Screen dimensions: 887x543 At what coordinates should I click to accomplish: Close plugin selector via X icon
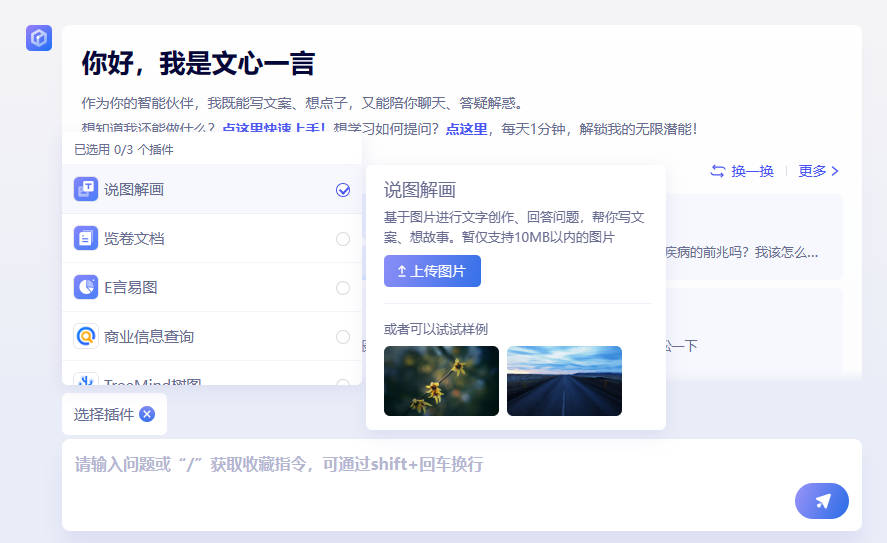(x=147, y=414)
